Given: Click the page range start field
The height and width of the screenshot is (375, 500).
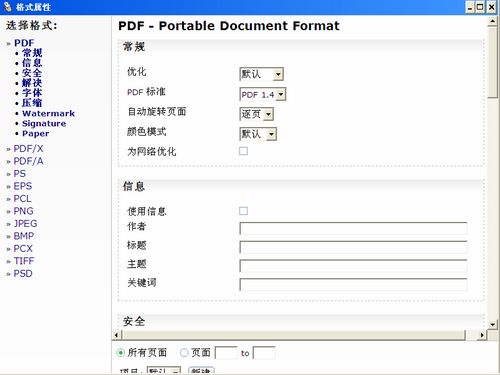Looking at the screenshot, I should click(226, 353).
